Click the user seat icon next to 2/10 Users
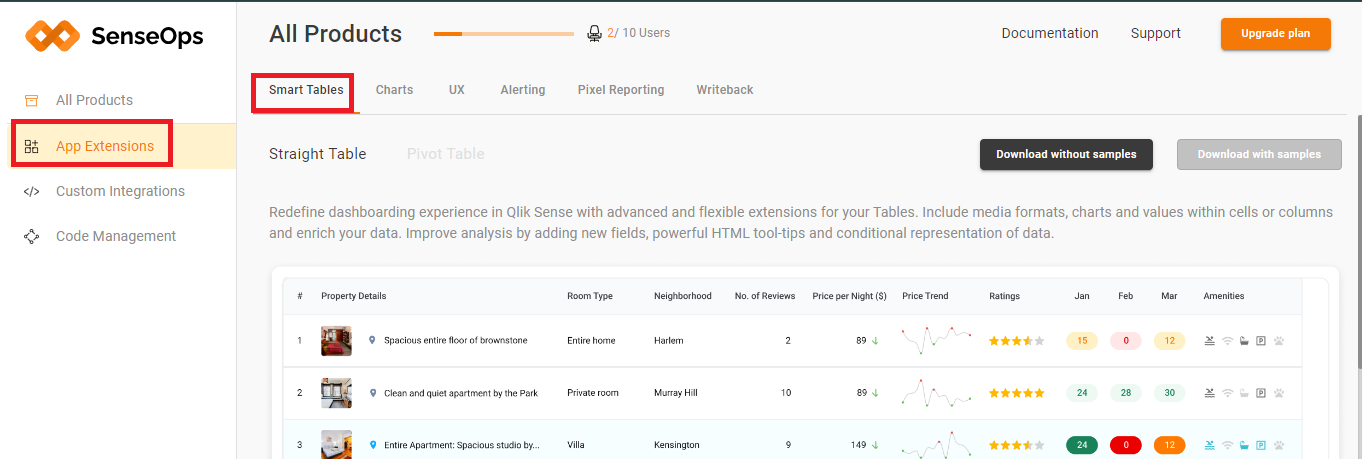This screenshot has height=459, width=1362. point(595,32)
